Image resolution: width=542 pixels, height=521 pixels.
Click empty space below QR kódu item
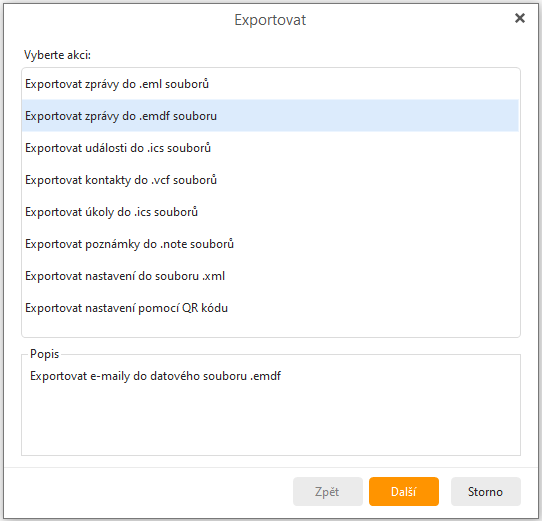pyautogui.click(x=270, y=330)
